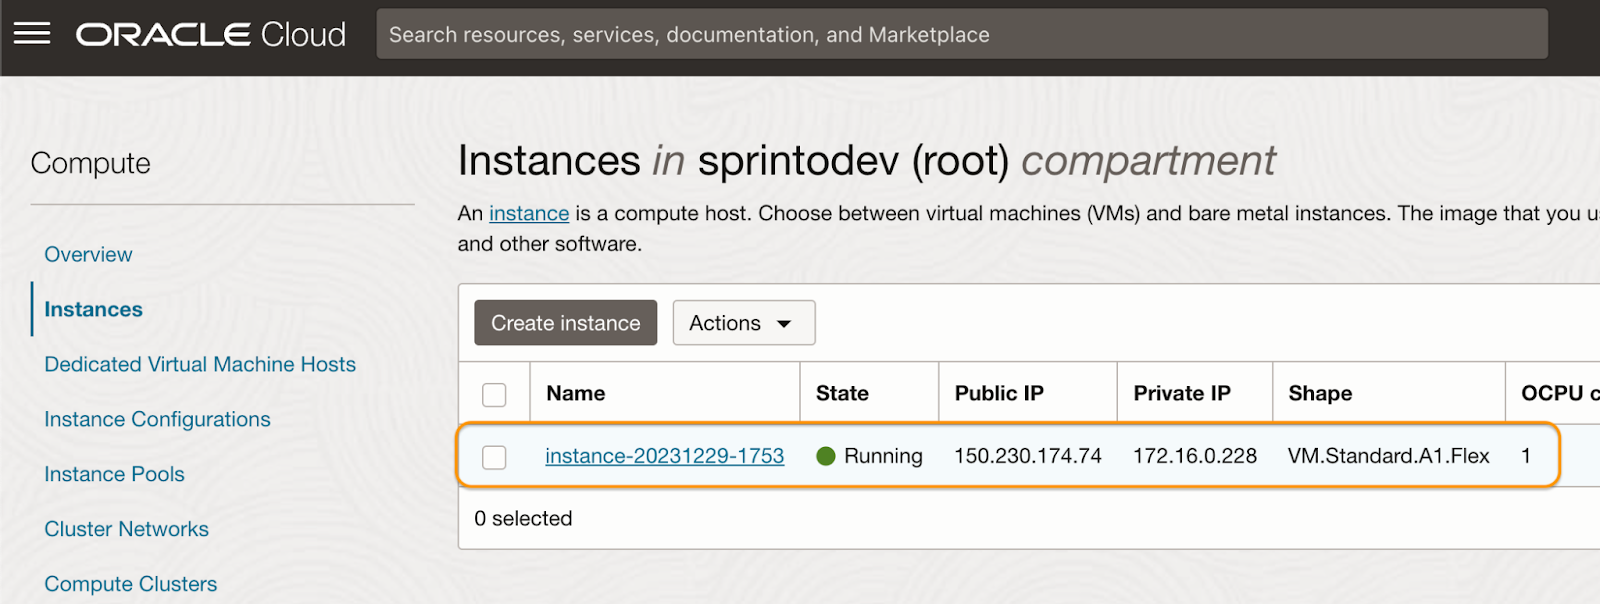1600x604 pixels.
Task: Focus the resource search box
Action: 962,34
